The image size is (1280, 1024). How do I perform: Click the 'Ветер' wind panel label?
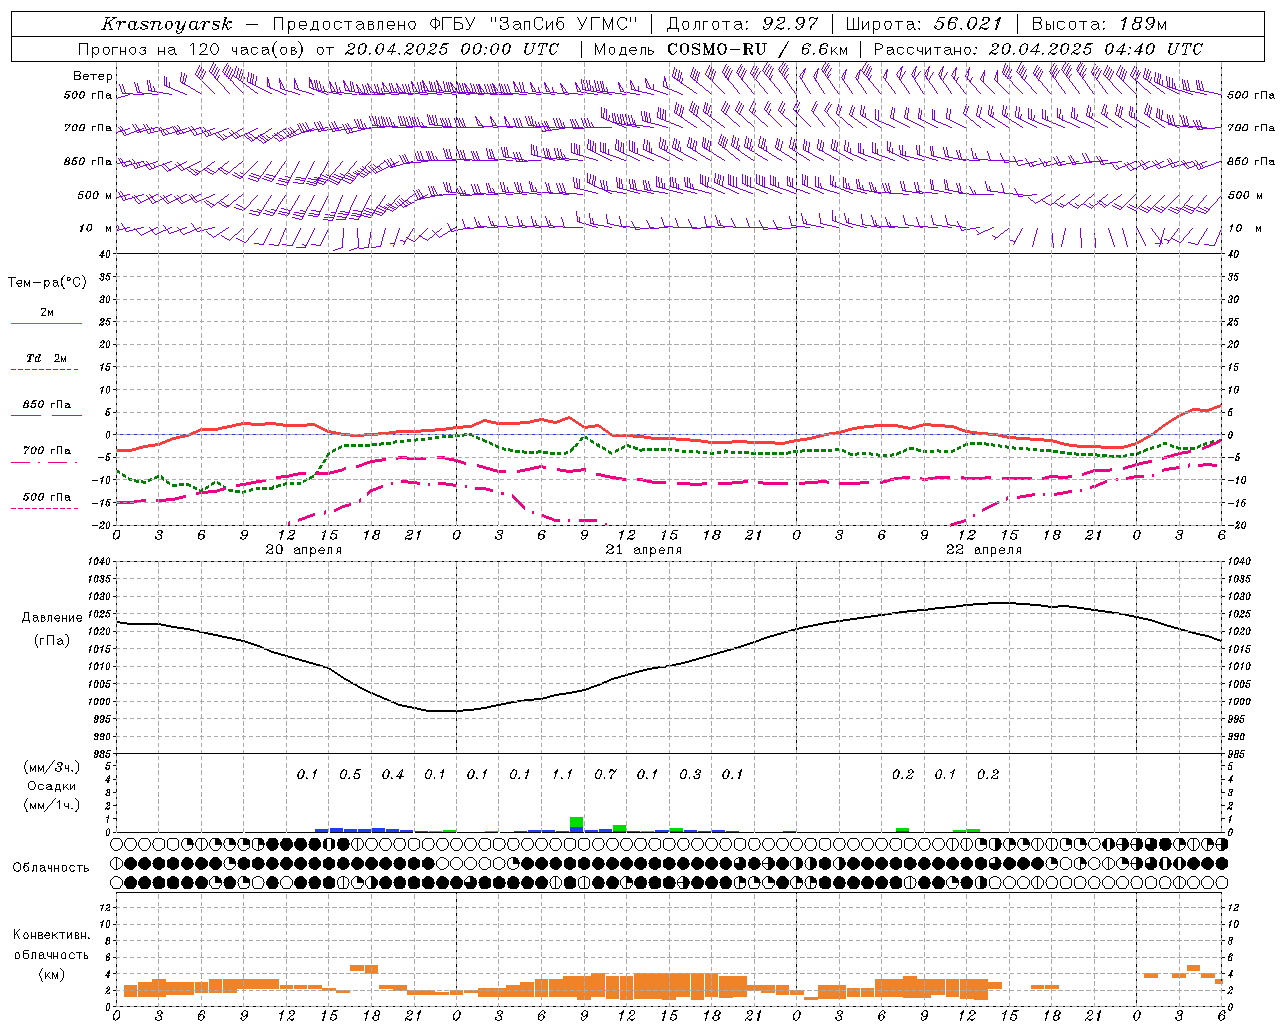pyautogui.click(x=92, y=76)
